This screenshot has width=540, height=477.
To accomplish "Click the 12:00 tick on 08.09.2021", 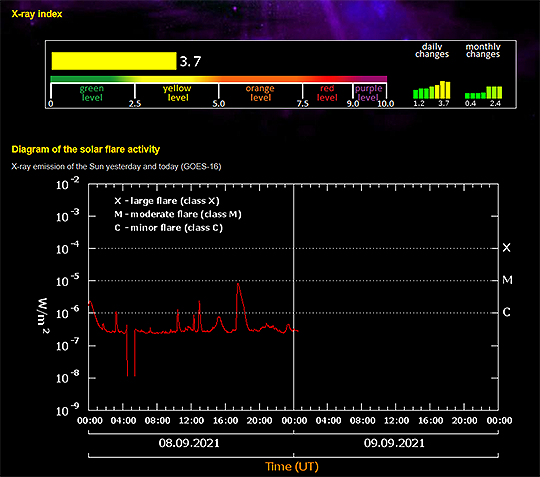I will (191, 421).
